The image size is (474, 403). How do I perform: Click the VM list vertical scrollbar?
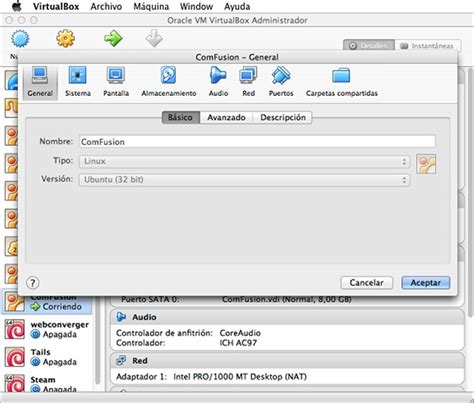pos(98,340)
